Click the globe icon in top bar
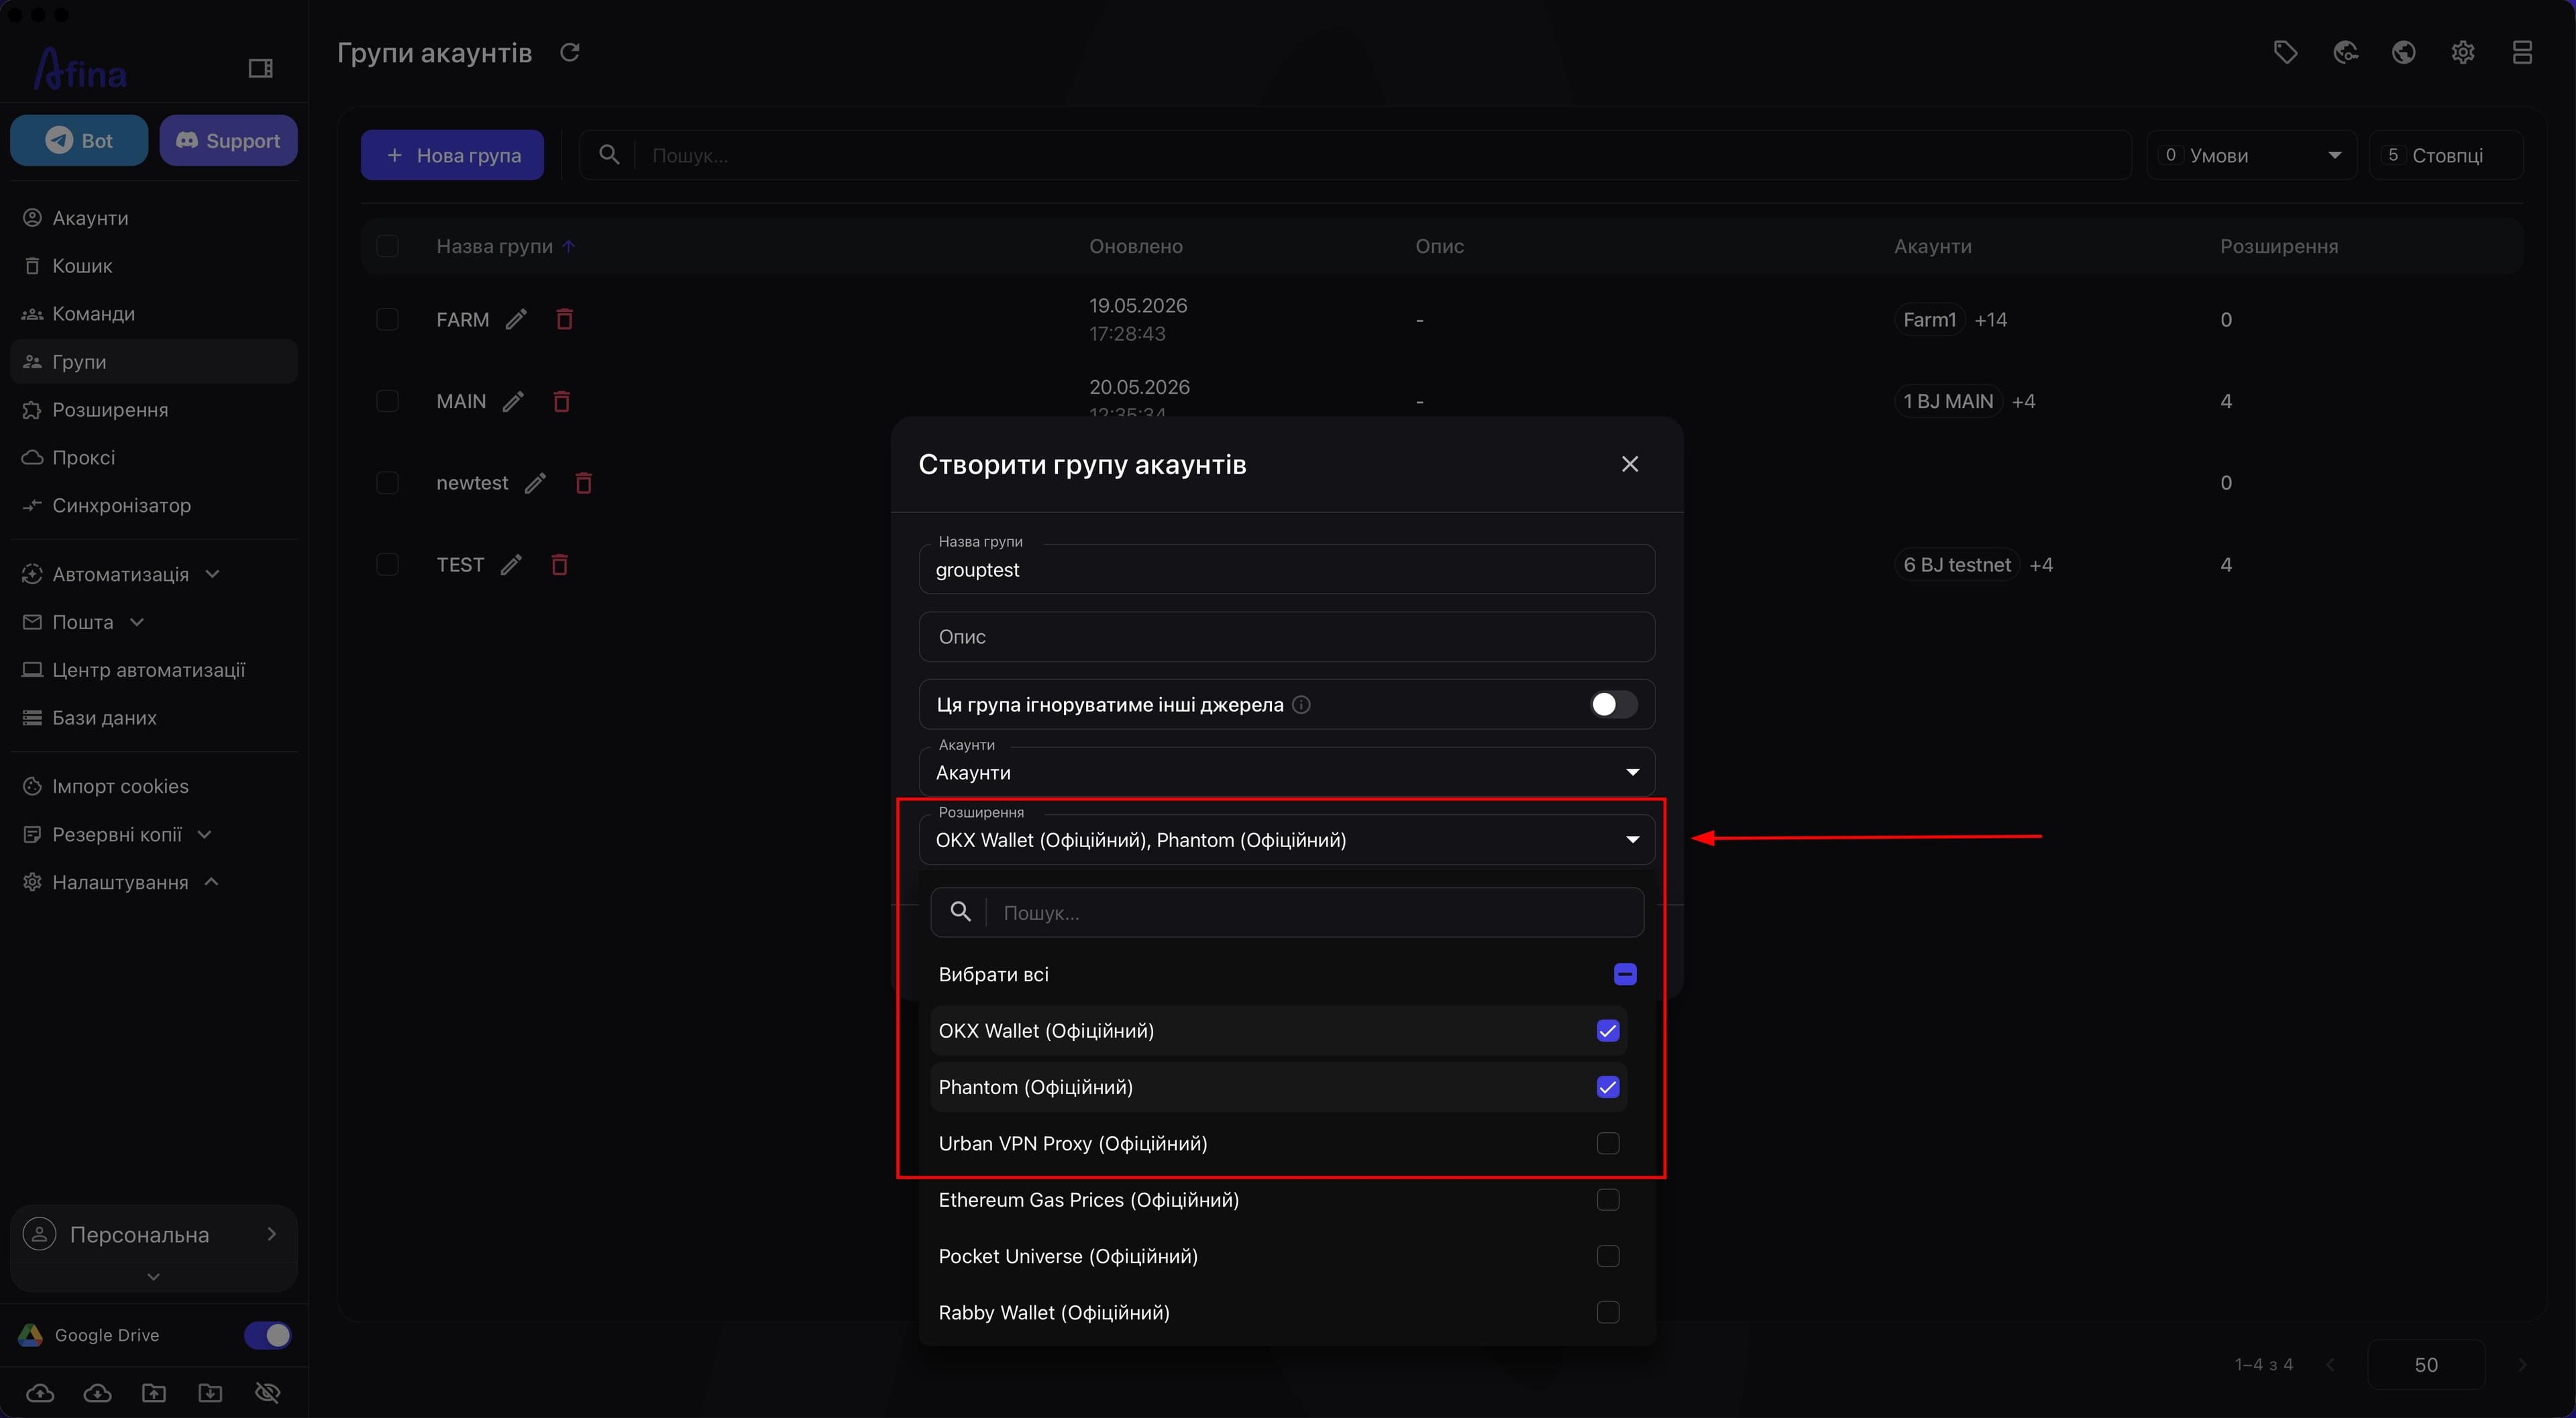 coord(2404,52)
